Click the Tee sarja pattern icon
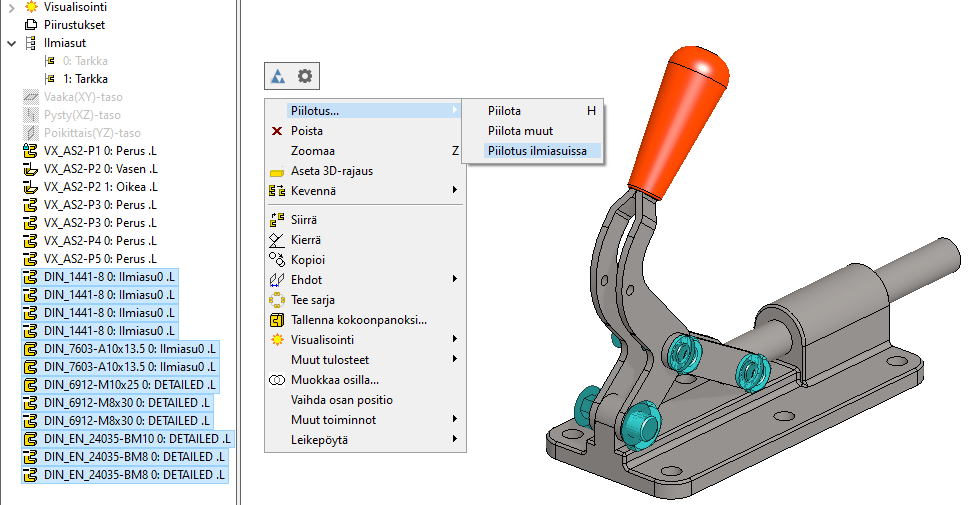The width and height of the screenshot is (971, 505). pos(278,300)
